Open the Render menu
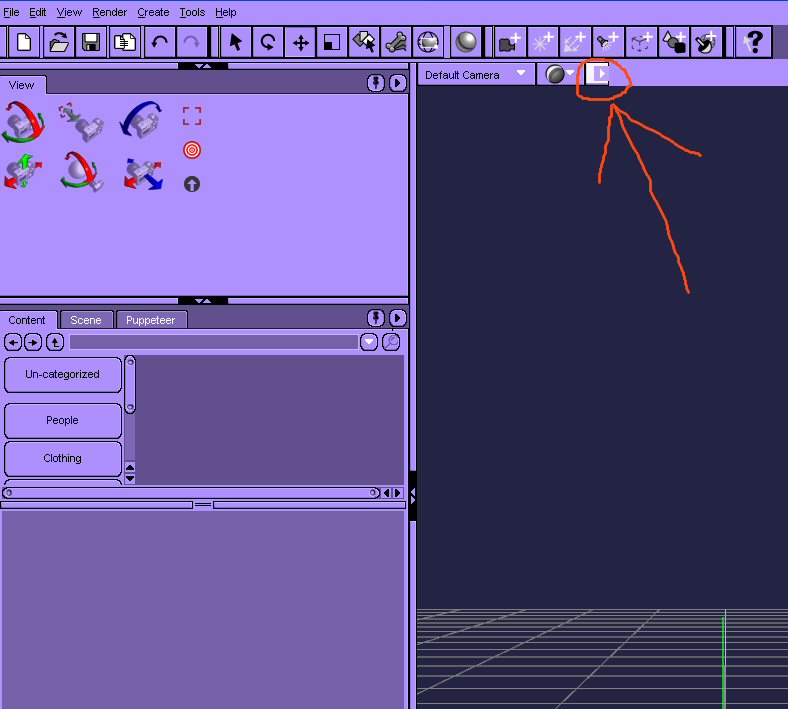 [x=110, y=12]
